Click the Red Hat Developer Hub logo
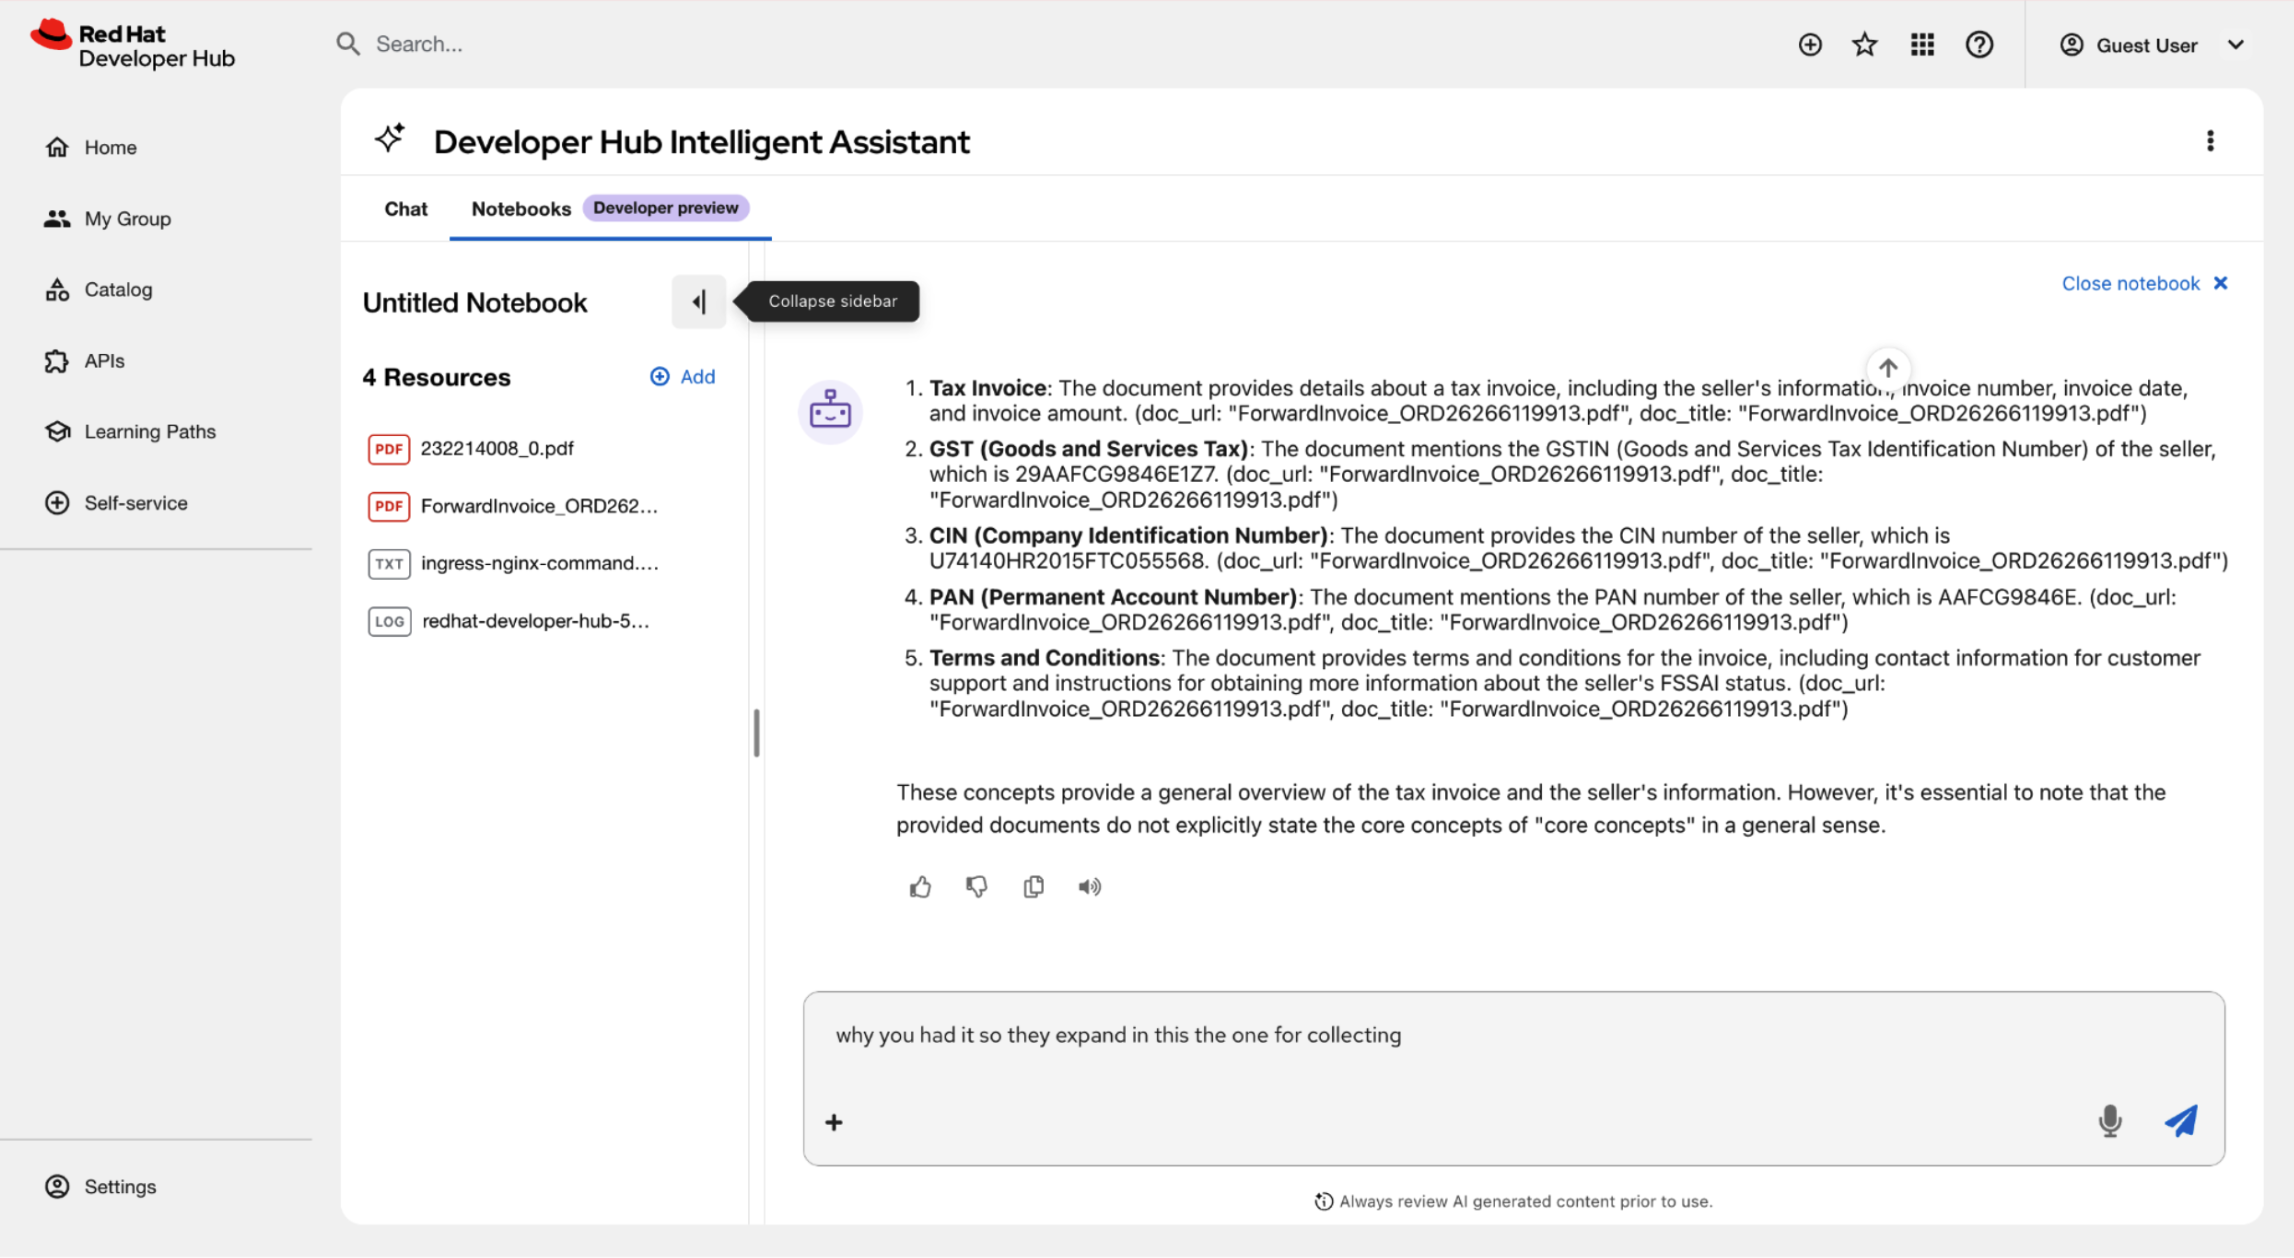 coord(133,45)
